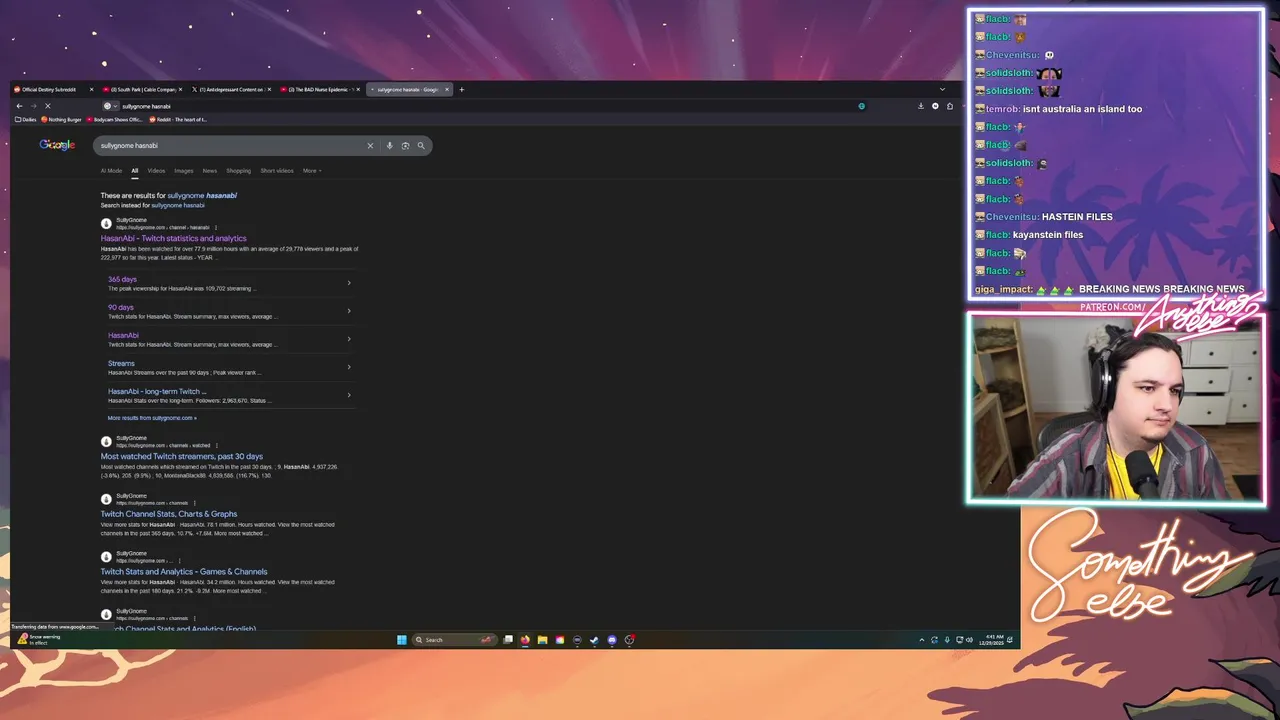This screenshot has height=720, width=1280.
Task: Show hidden system tray icons chevron
Action: click(x=922, y=640)
